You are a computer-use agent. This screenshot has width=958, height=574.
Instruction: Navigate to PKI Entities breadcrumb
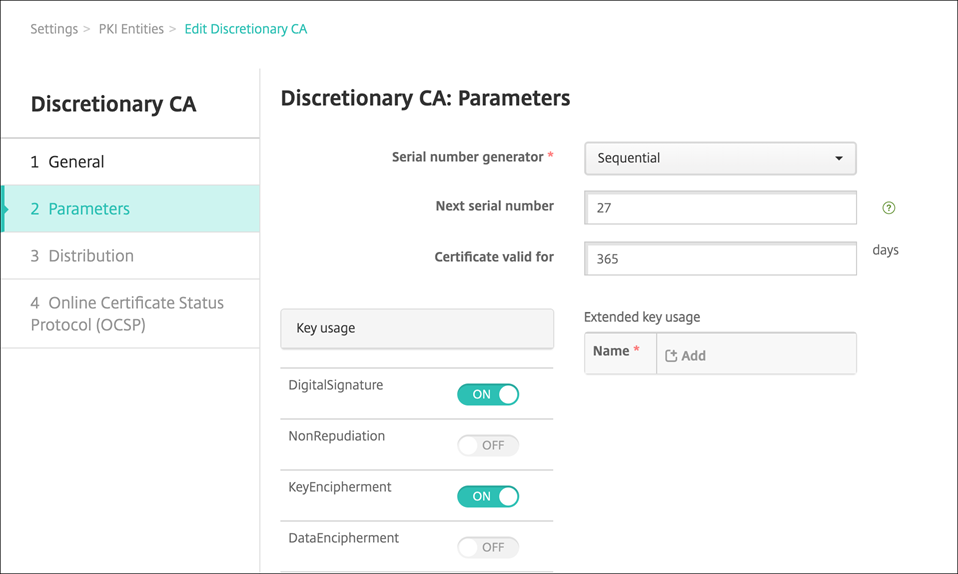pos(131,29)
